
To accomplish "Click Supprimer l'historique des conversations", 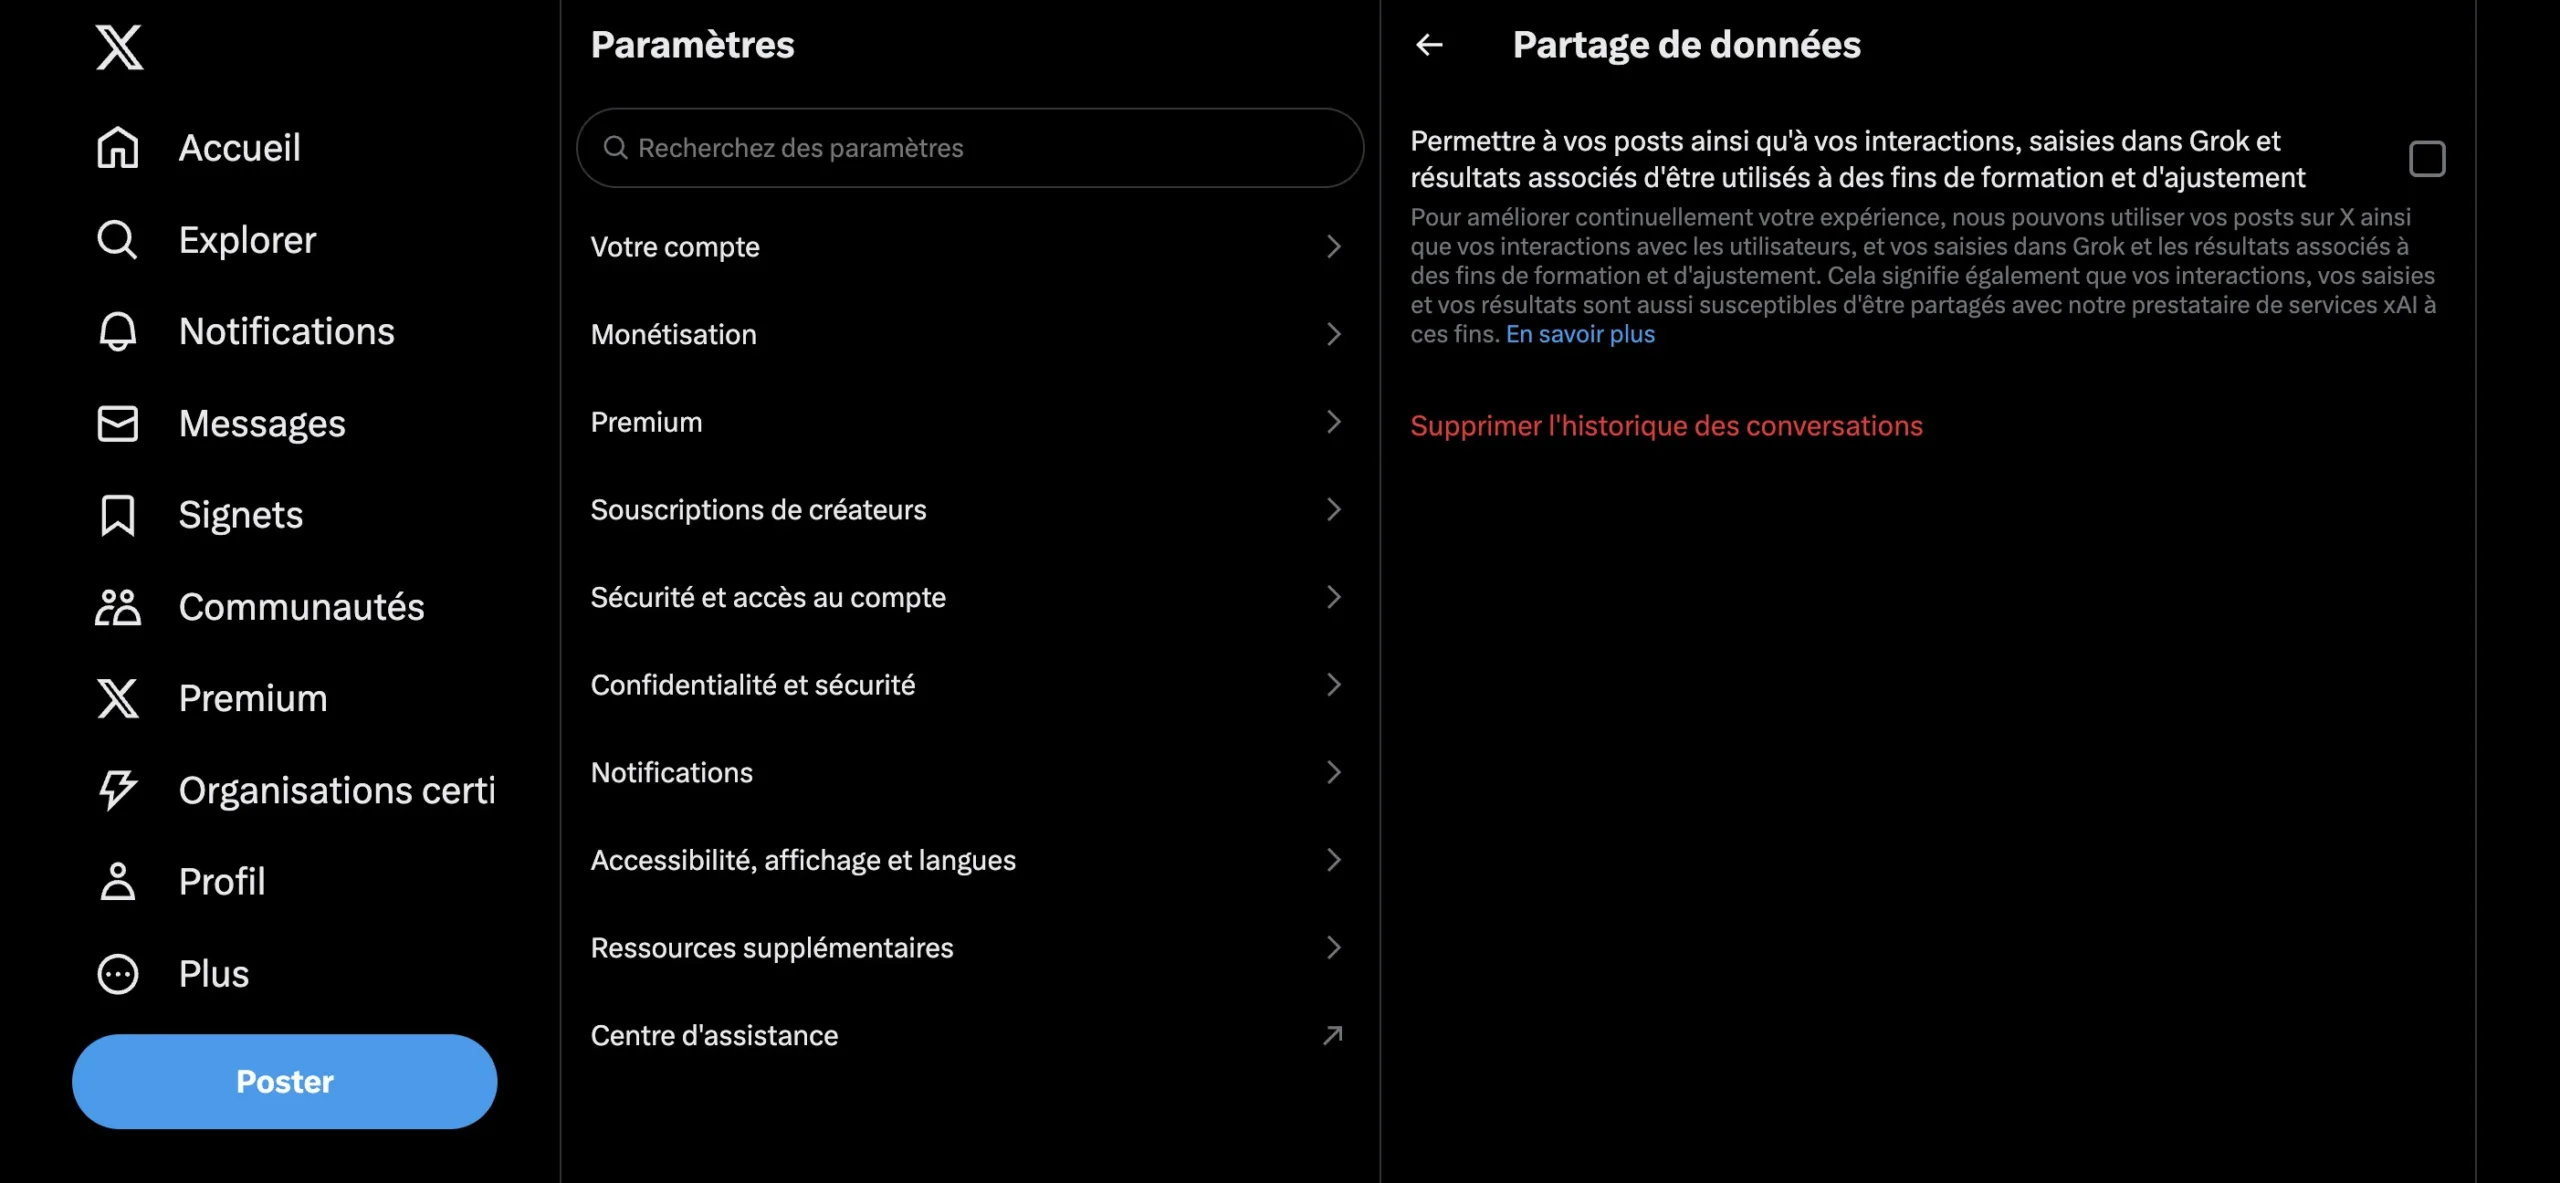I will point(1665,426).
